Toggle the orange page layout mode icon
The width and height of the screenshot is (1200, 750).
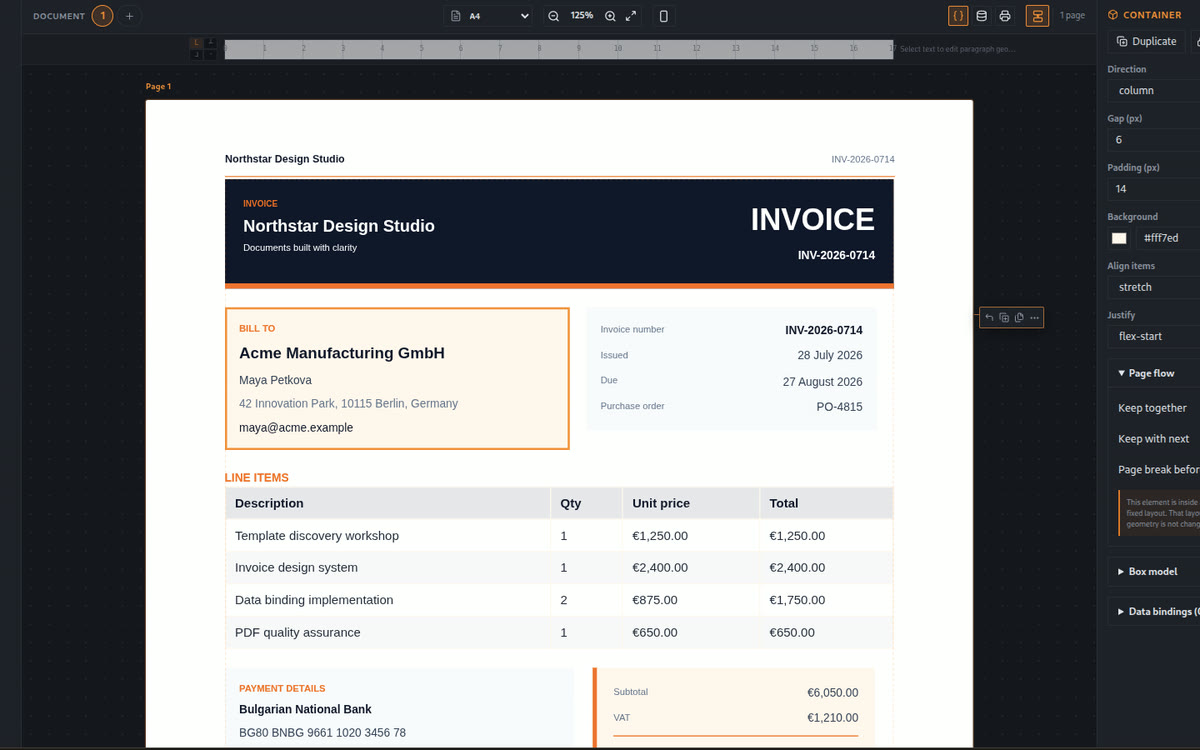pyautogui.click(x=1037, y=16)
